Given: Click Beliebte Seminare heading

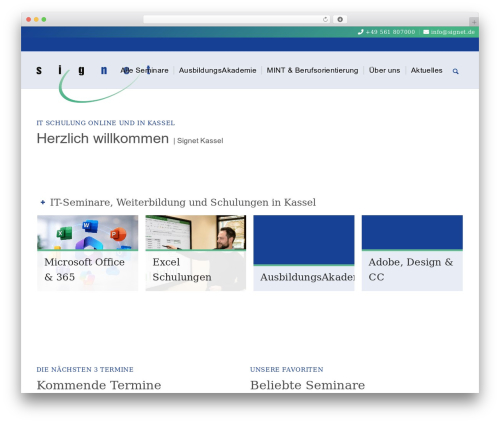Looking at the screenshot, I should coord(308,385).
